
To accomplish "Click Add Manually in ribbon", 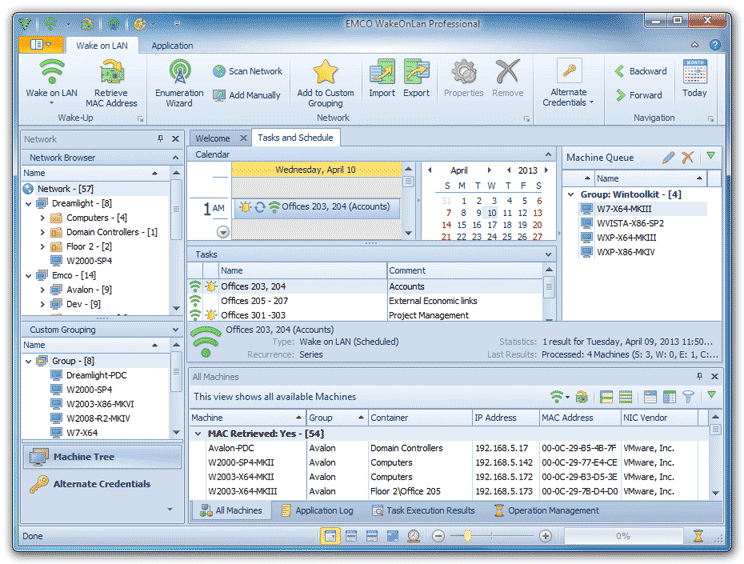I will (247, 95).
